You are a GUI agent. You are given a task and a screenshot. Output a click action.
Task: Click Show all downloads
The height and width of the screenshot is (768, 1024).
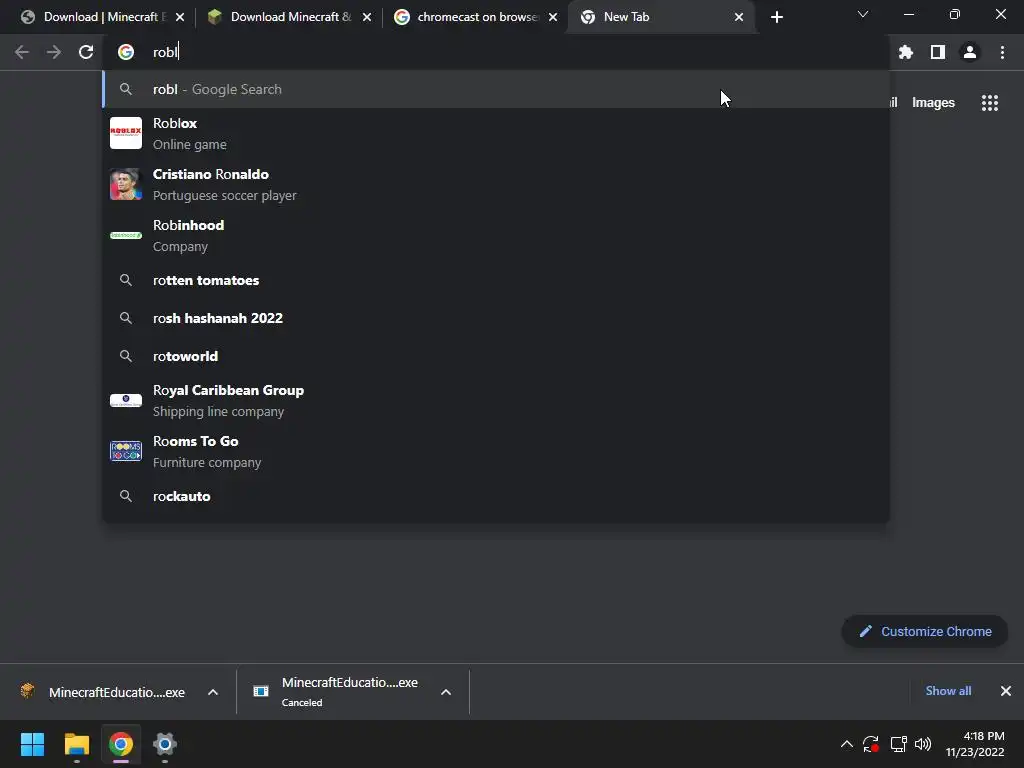pos(948,691)
